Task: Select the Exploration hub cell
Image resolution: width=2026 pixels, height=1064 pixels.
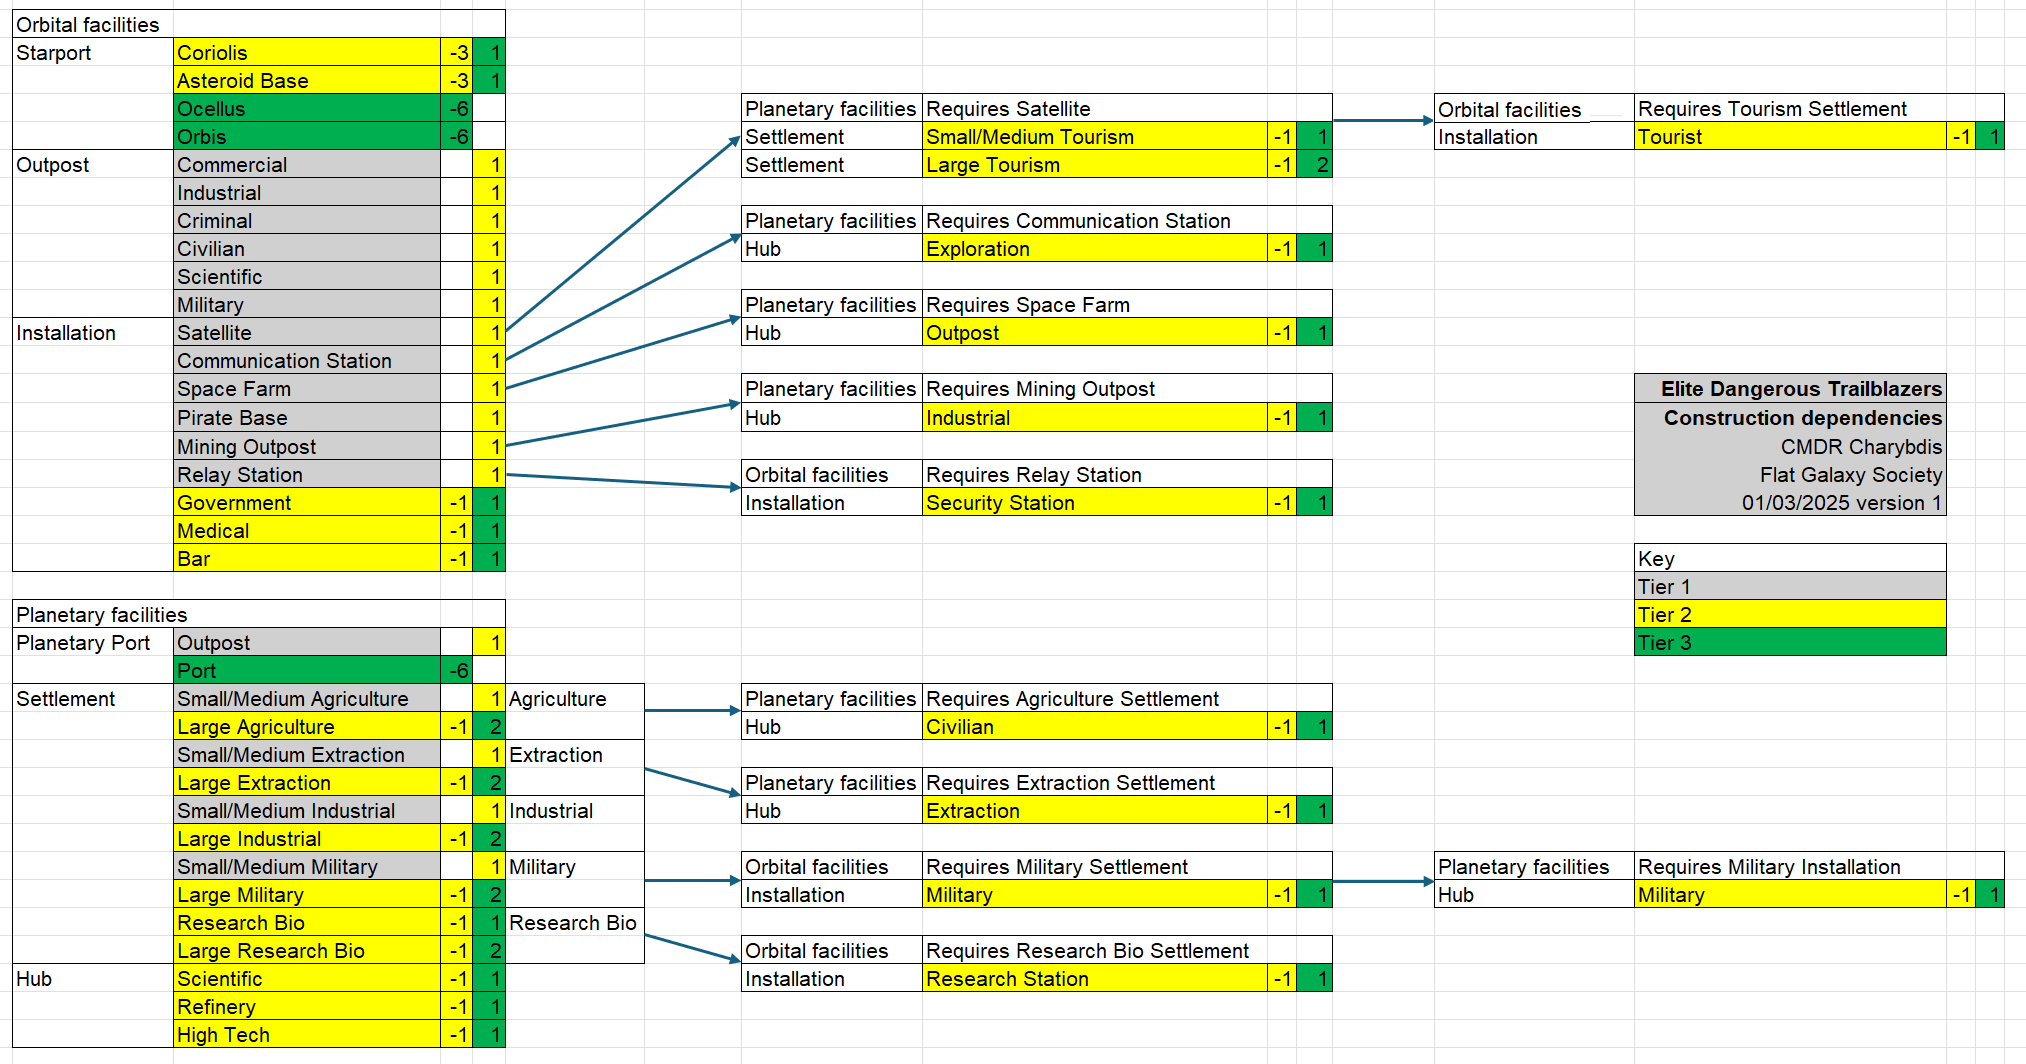Action: pyautogui.click(x=1095, y=248)
